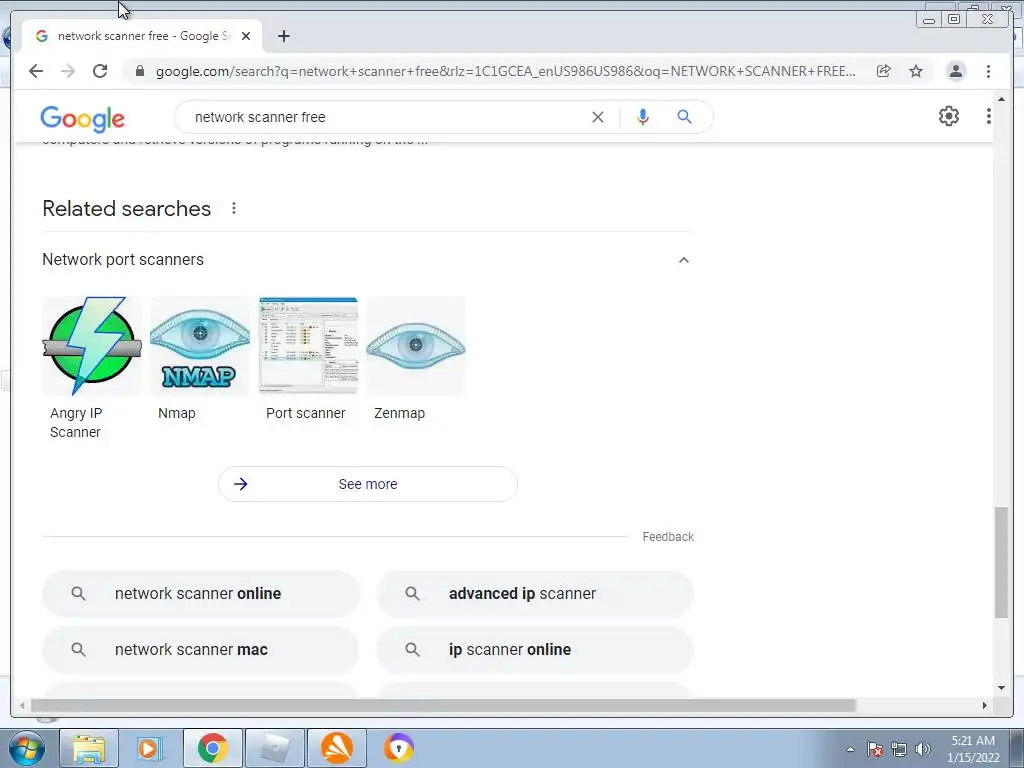Submit search with the magnifier icon
Screen dimensions: 1024x768
pos(684,117)
